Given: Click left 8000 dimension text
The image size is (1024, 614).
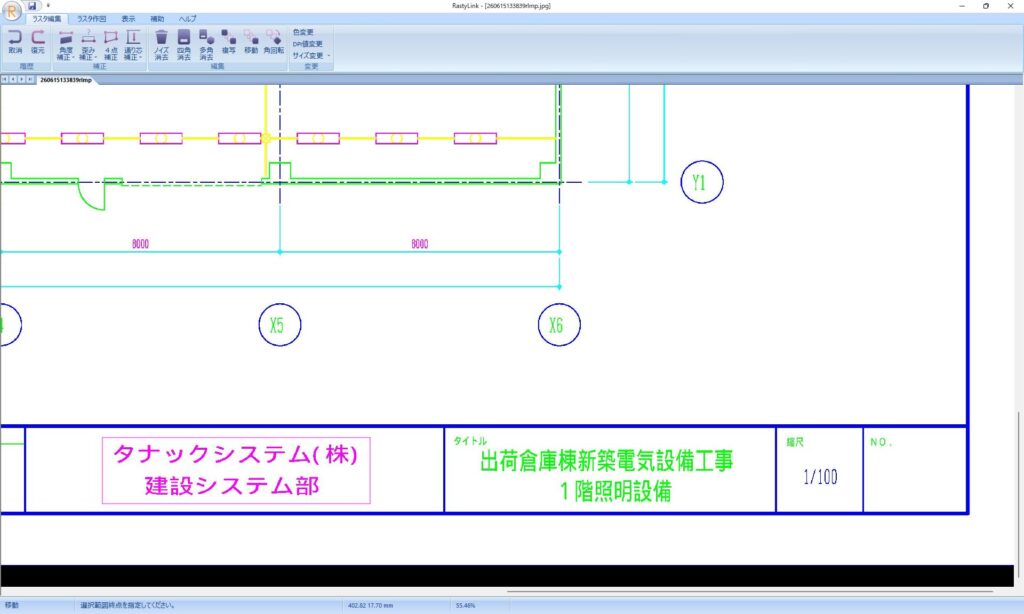Looking at the screenshot, I should 140,244.
